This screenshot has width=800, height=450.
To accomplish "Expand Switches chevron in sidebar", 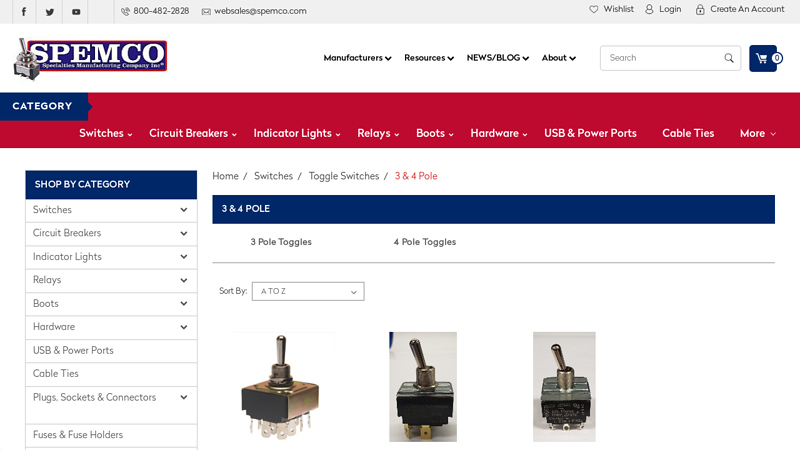I will [x=184, y=210].
